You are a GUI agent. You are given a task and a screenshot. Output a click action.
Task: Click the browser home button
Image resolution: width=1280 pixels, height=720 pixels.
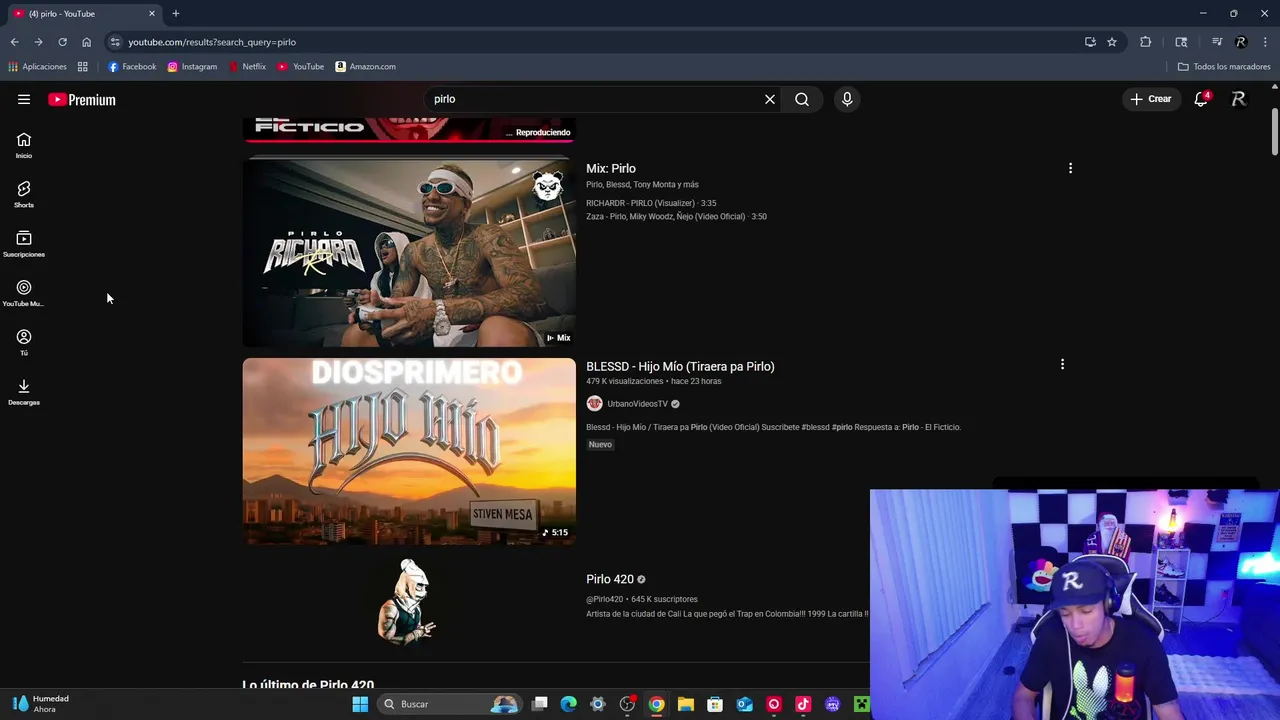point(86,42)
